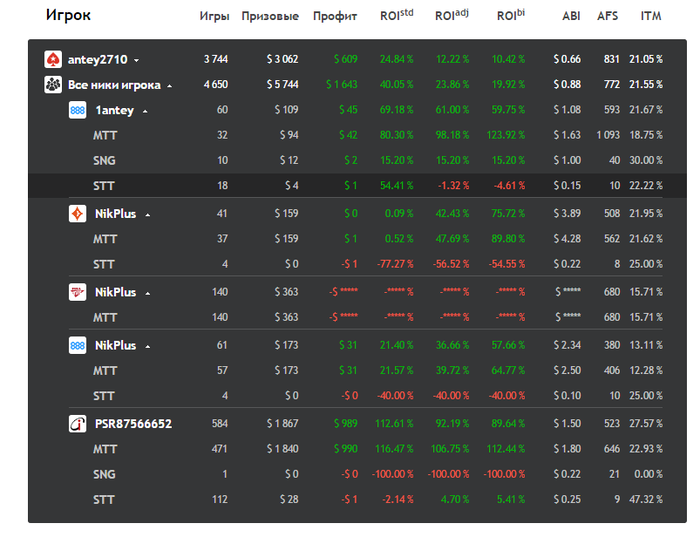Click the red network icon beside NikPlus with 140 games
Screen dimensions: 700x537
click(77, 292)
